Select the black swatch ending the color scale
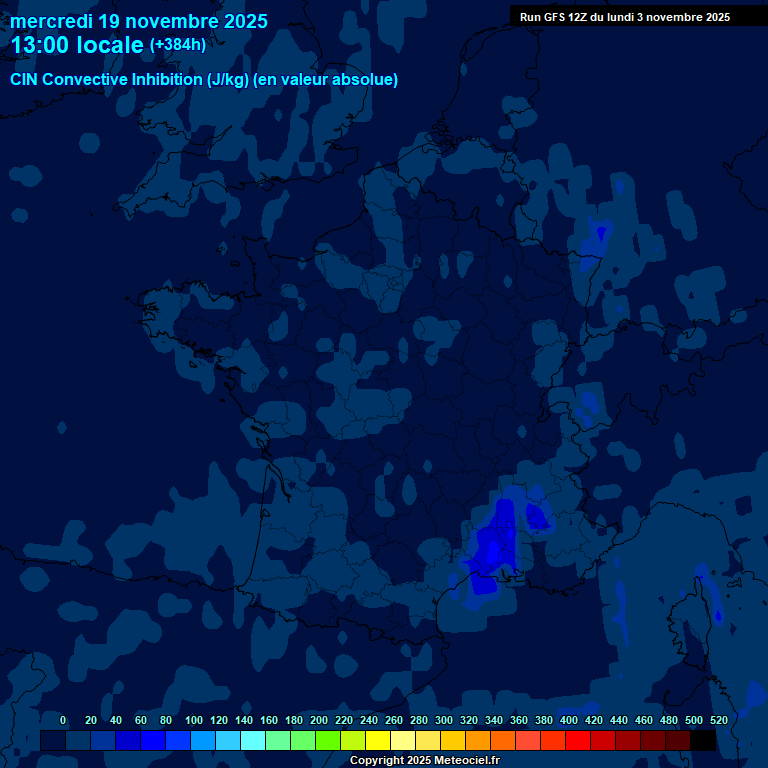This screenshot has width=768, height=768. coord(703,740)
